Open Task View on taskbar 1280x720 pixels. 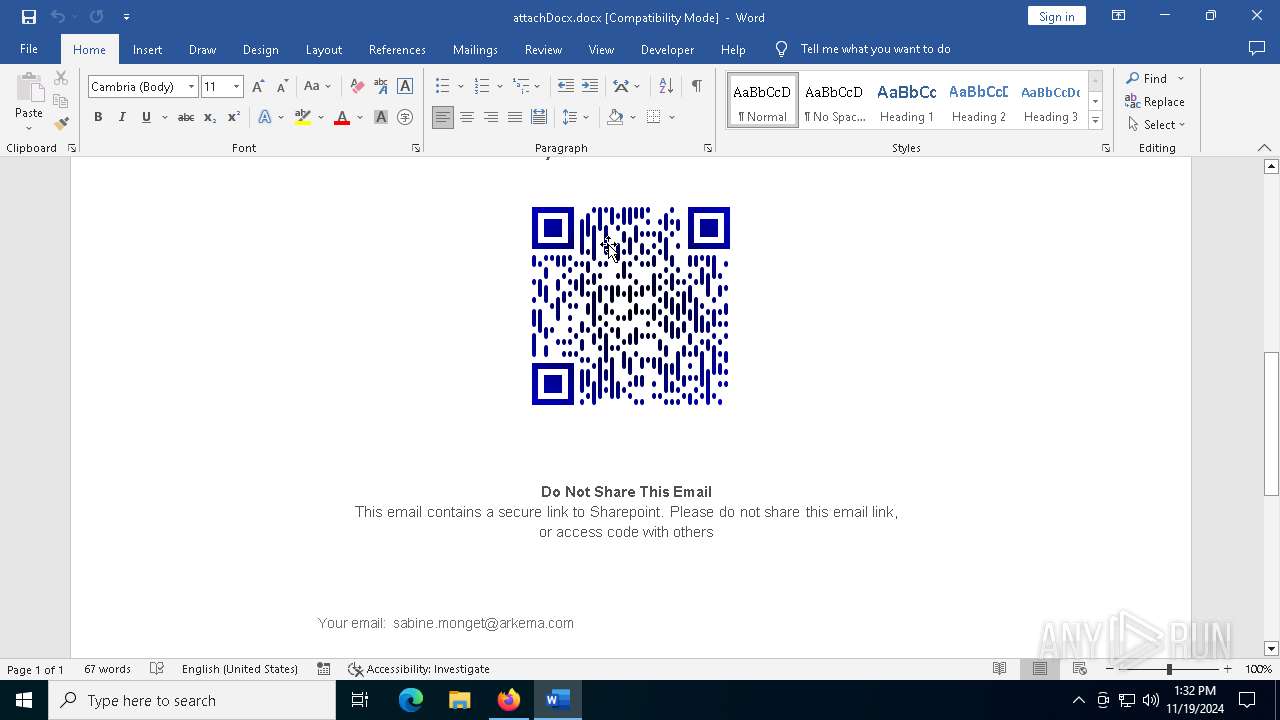click(360, 700)
